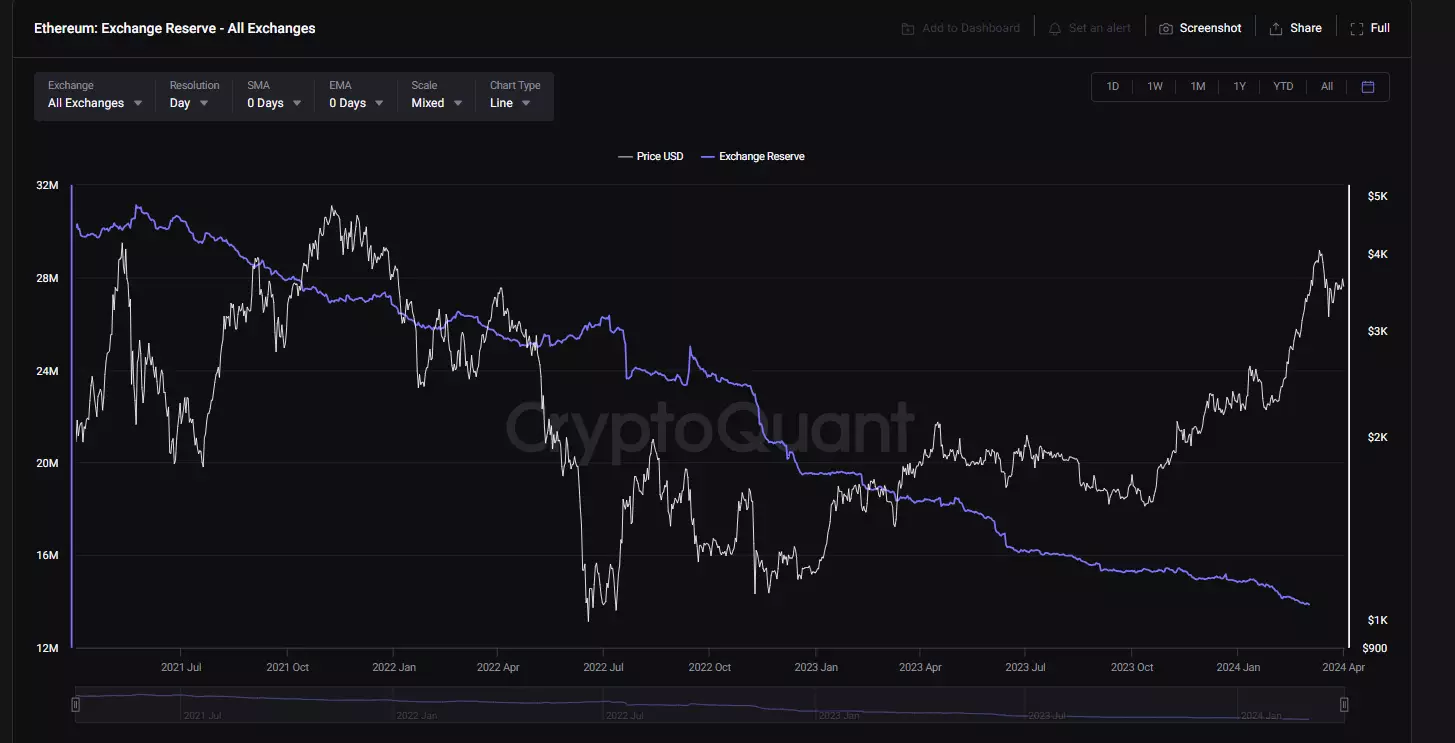The height and width of the screenshot is (743, 1455).
Task: Toggle the Price USD legend series
Action: [x=651, y=157]
